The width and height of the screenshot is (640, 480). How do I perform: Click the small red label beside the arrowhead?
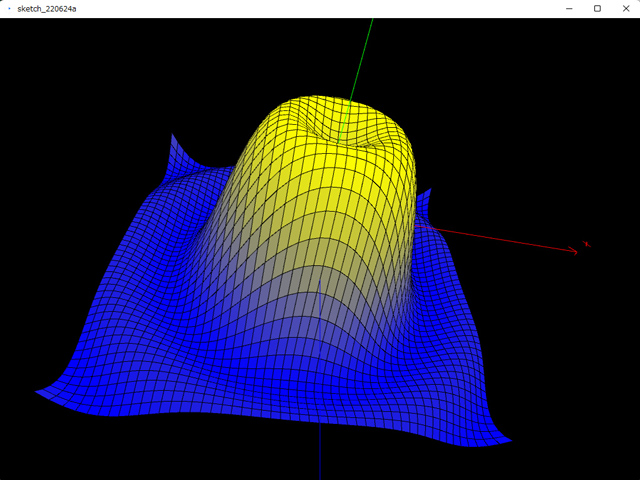[587, 243]
